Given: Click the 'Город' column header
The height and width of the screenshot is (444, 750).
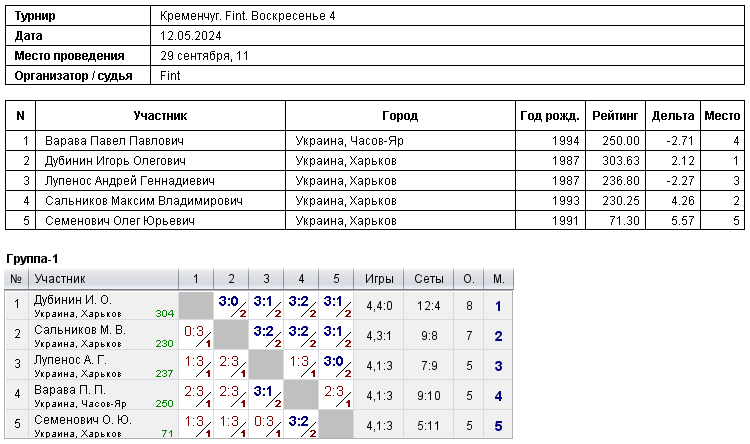Looking at the screenshot, I should (400, 116).
